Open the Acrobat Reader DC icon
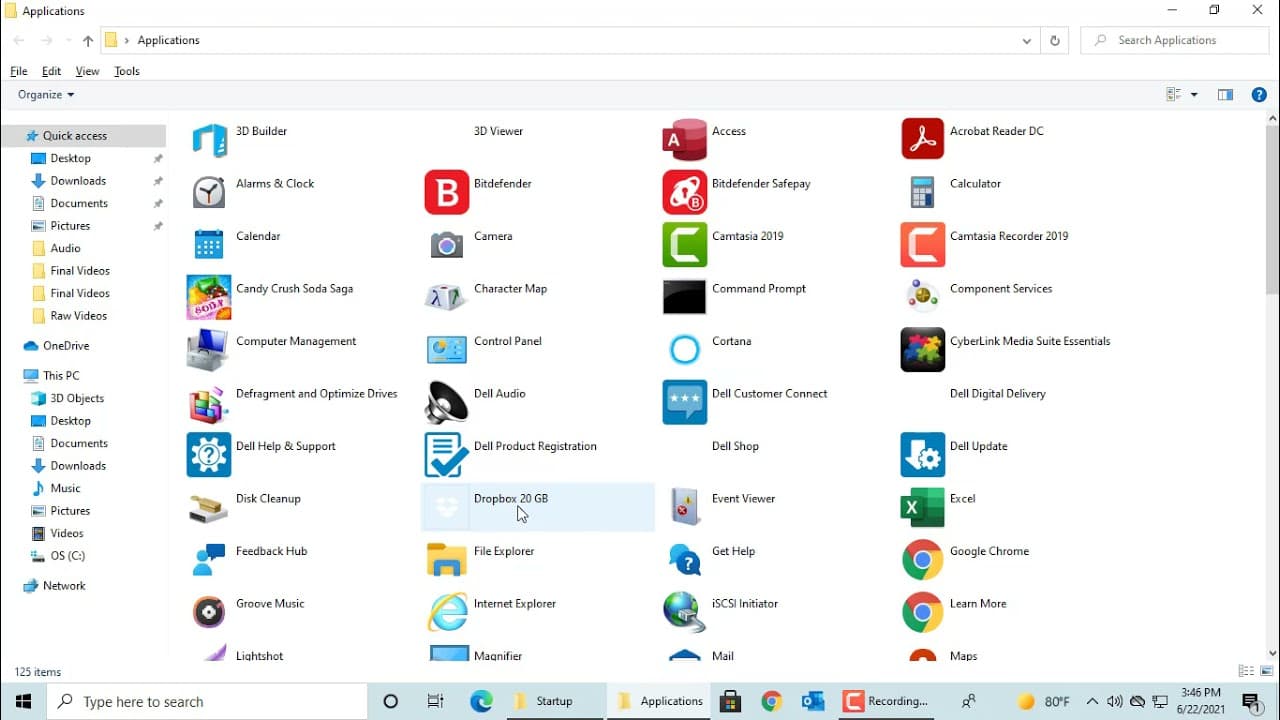The height and width of the screenshot is (720, 1280). (923, 139)
